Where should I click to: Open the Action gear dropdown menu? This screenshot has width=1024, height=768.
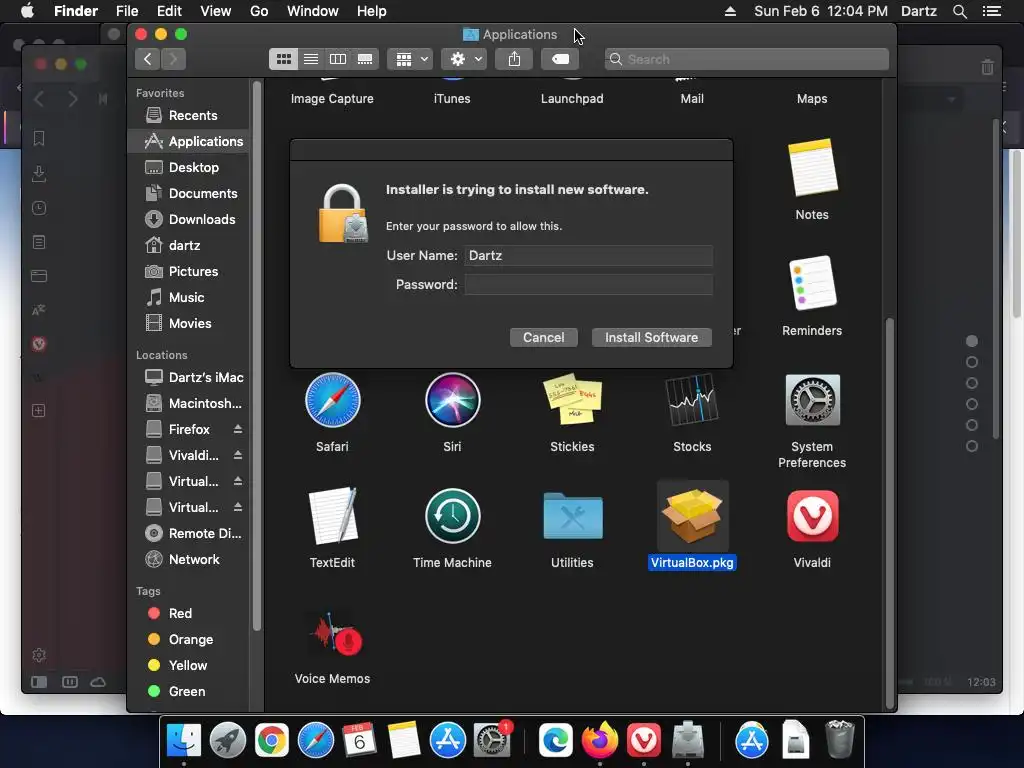click(x=464, y=59)
